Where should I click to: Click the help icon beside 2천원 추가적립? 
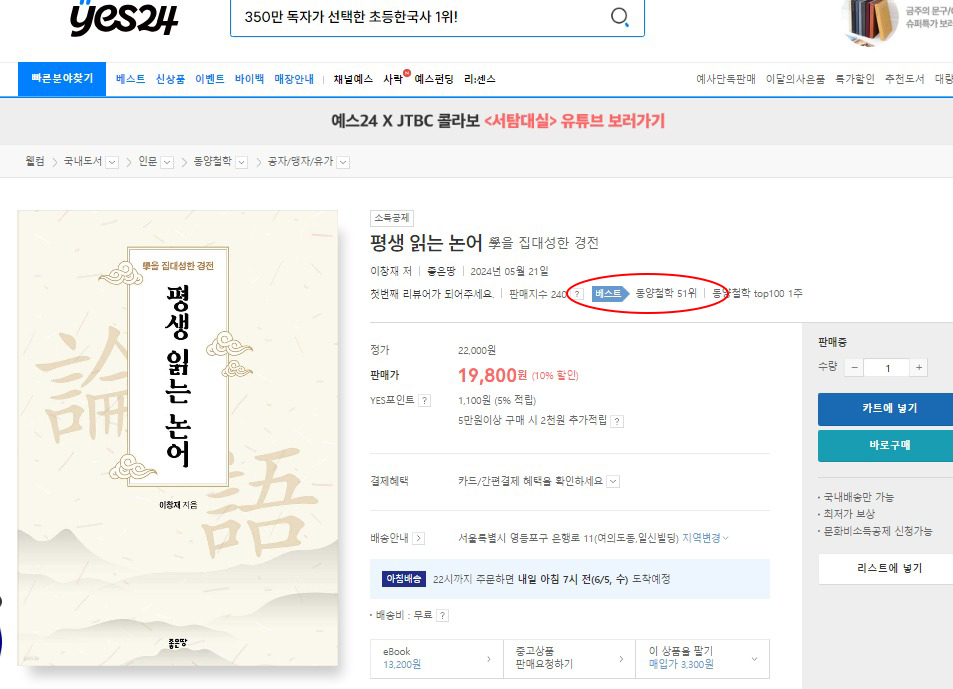(617, 421)
